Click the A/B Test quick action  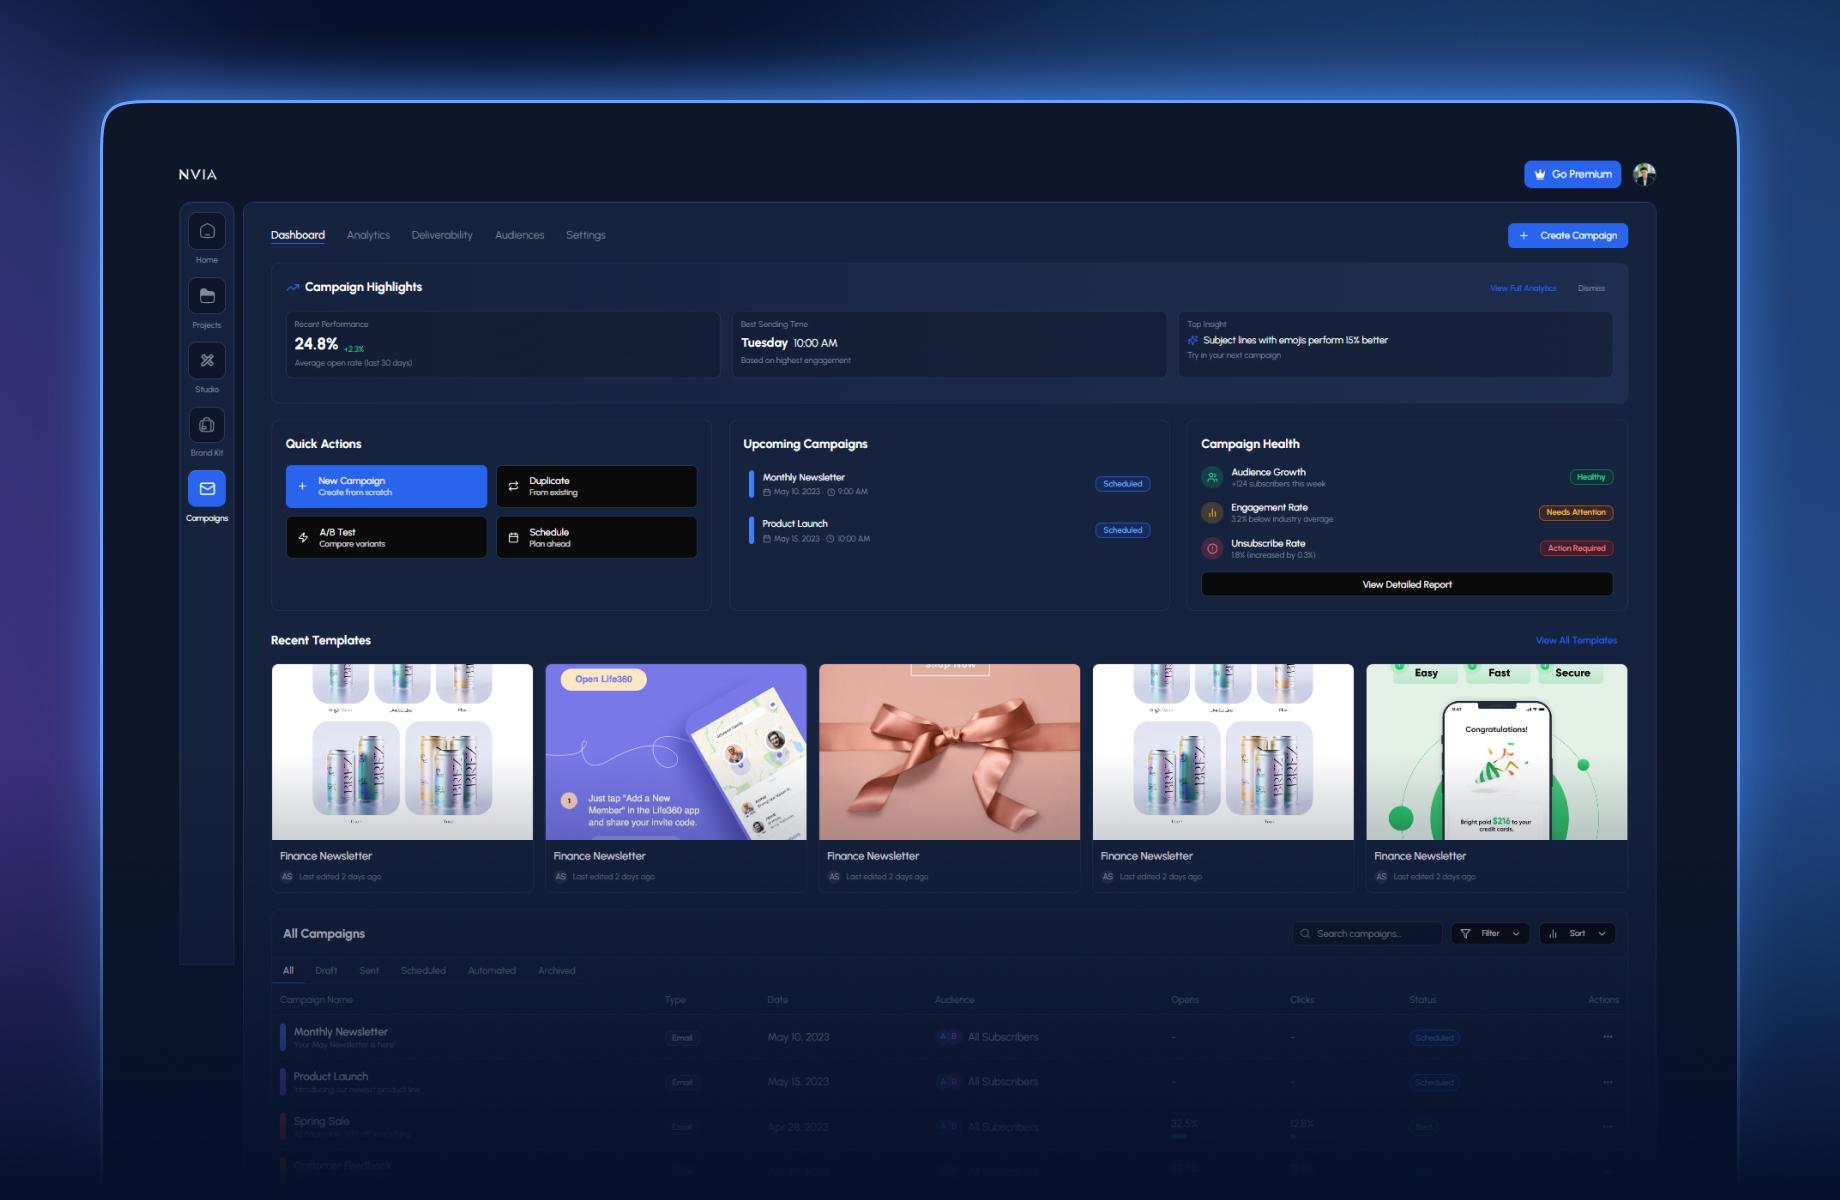tap(386, 537)
